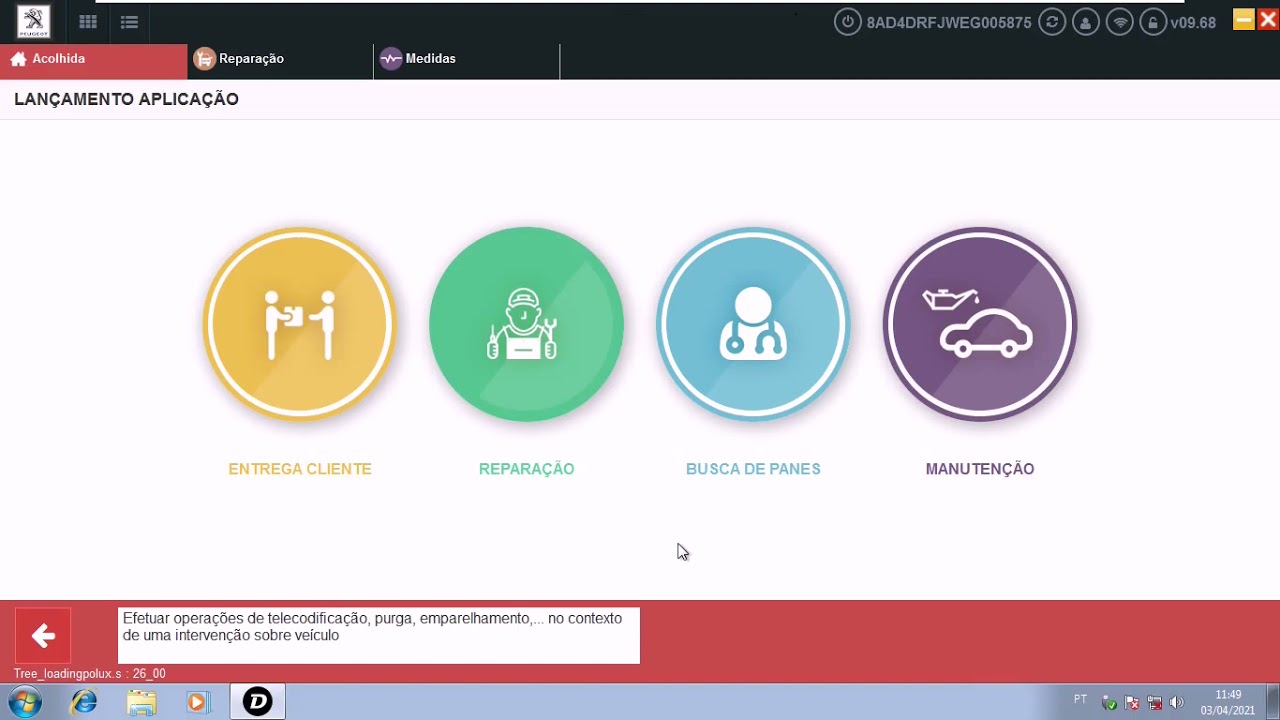The image size is (1280, 720).
Task: Click the description text box at bottom
Action: point(379,636)
